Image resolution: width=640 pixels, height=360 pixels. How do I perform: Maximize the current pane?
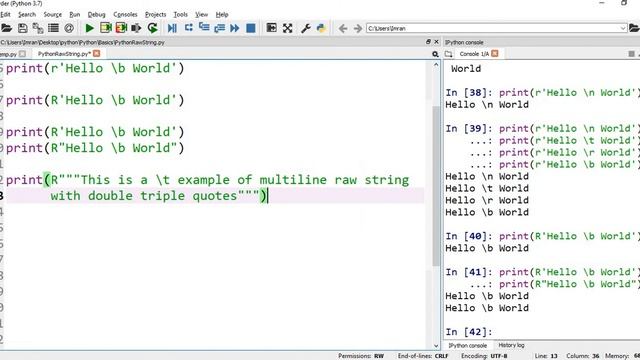[x=271, y=28]
